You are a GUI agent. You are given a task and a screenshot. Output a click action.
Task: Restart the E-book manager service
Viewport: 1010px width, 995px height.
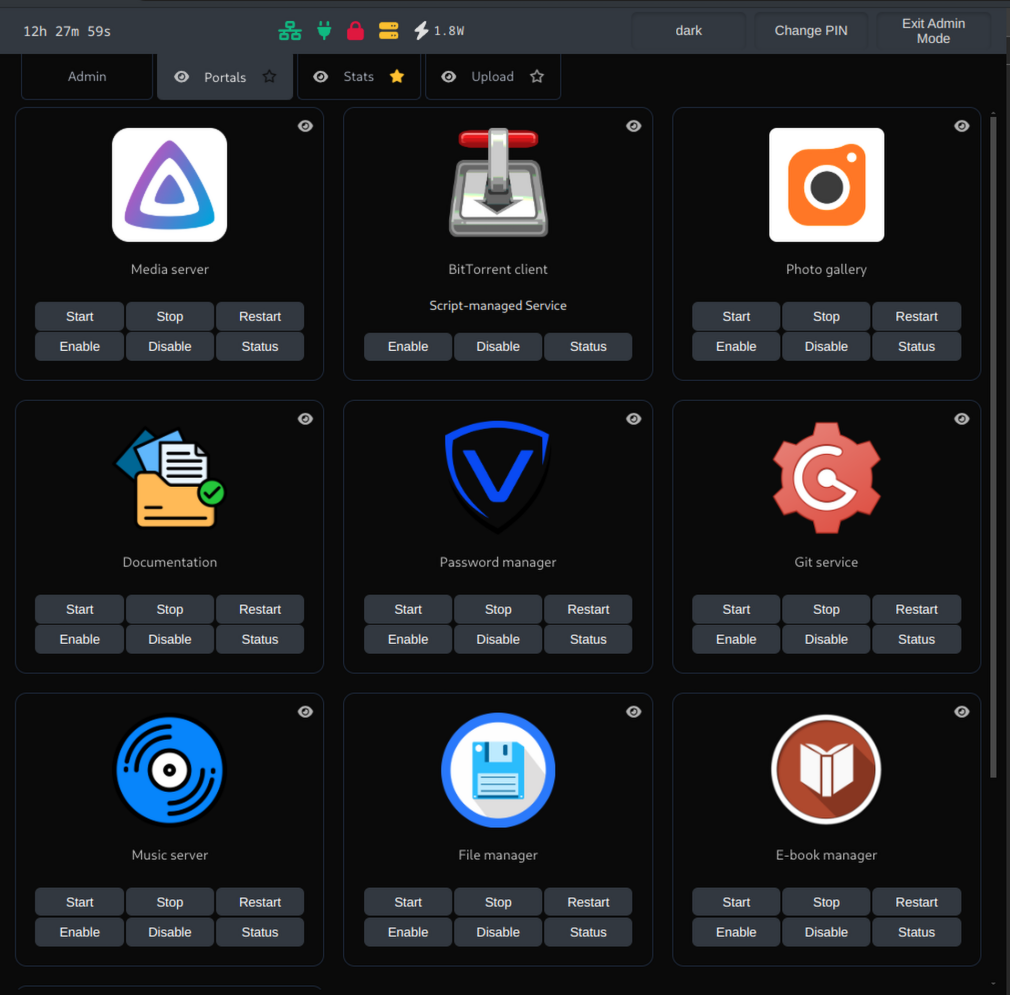(917, 902)
